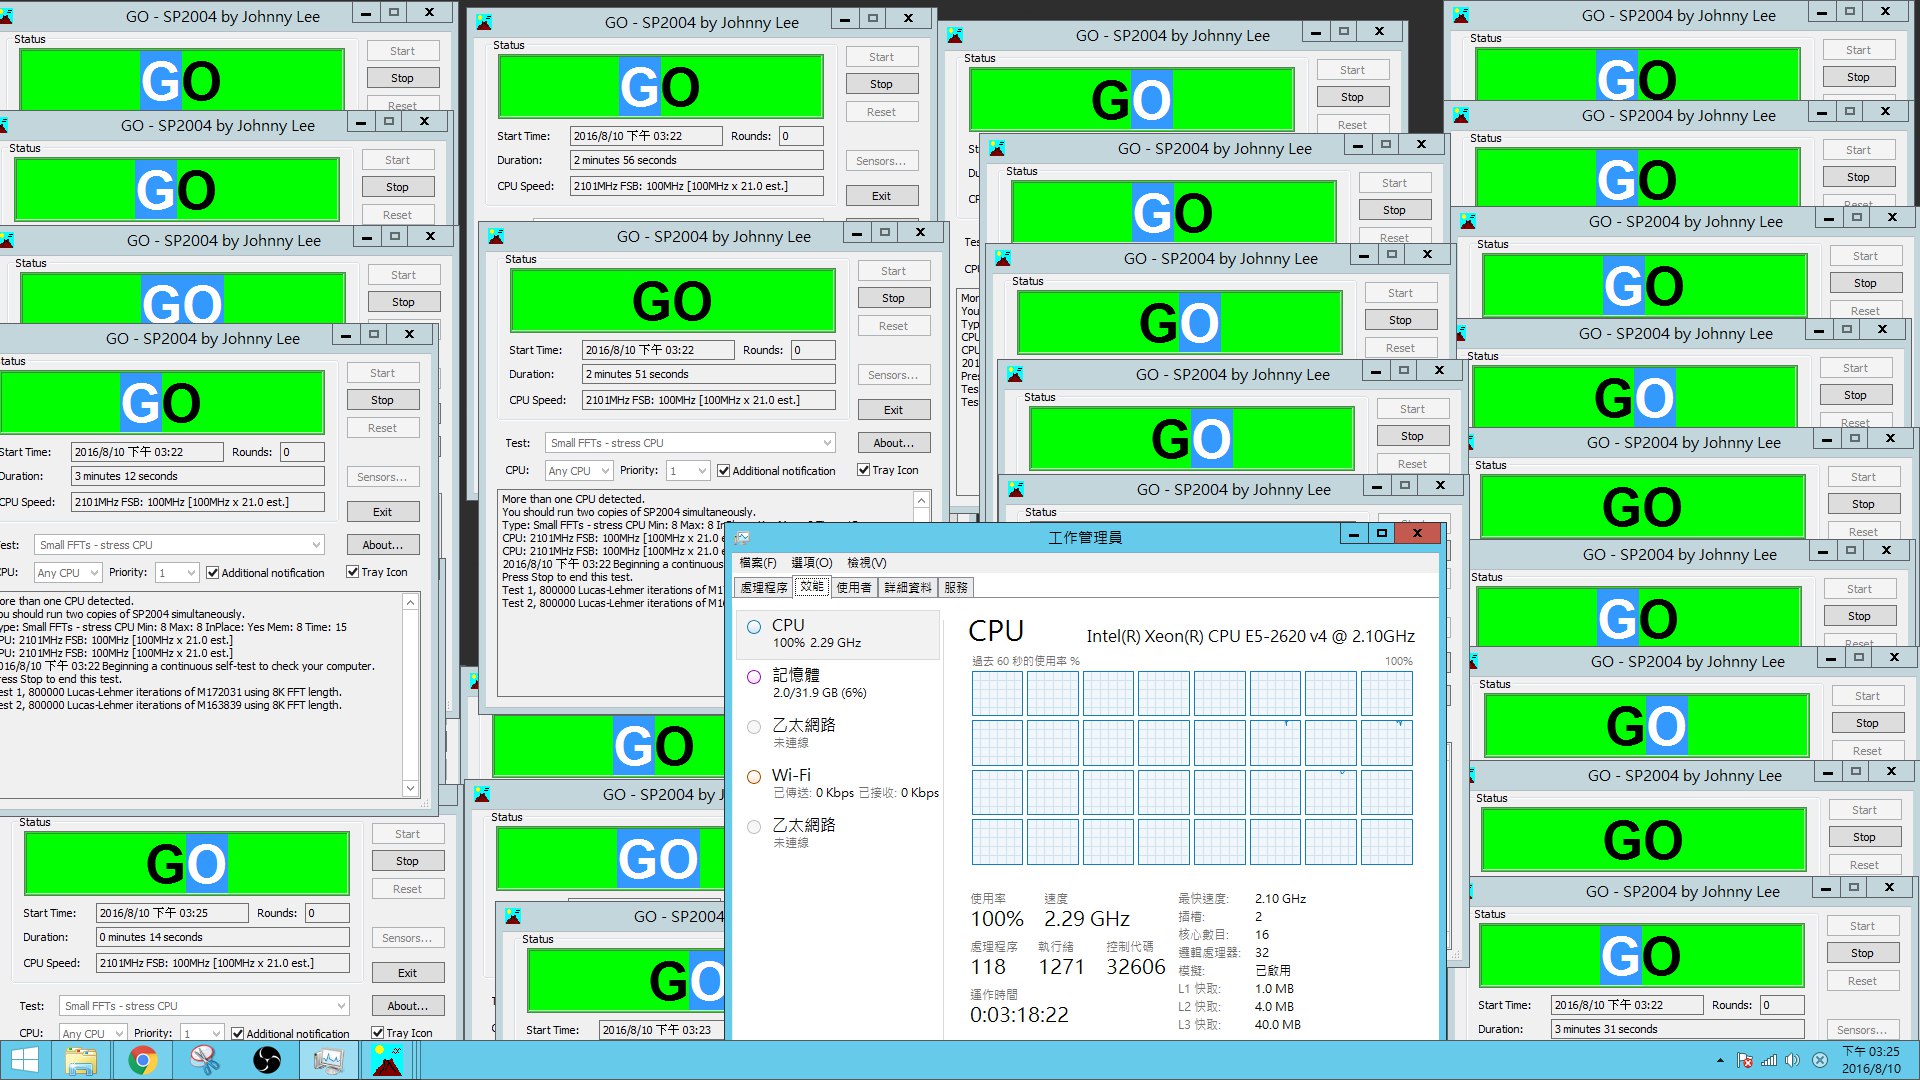Click the SP2004 volcano icon in the taskbar

coord(387,1060)
